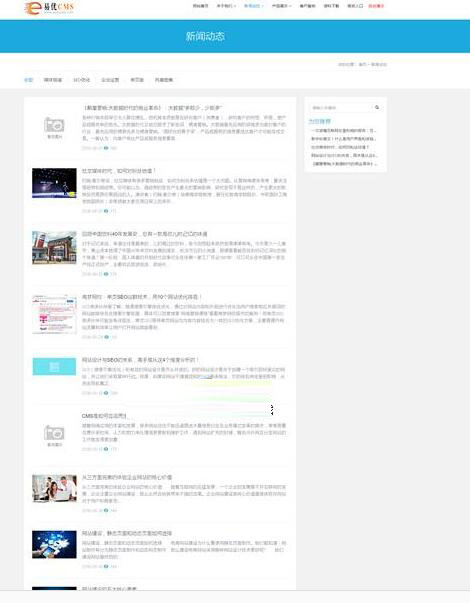
Task: Click view-count eye icon under 从三方面 article
Action: 106,511
